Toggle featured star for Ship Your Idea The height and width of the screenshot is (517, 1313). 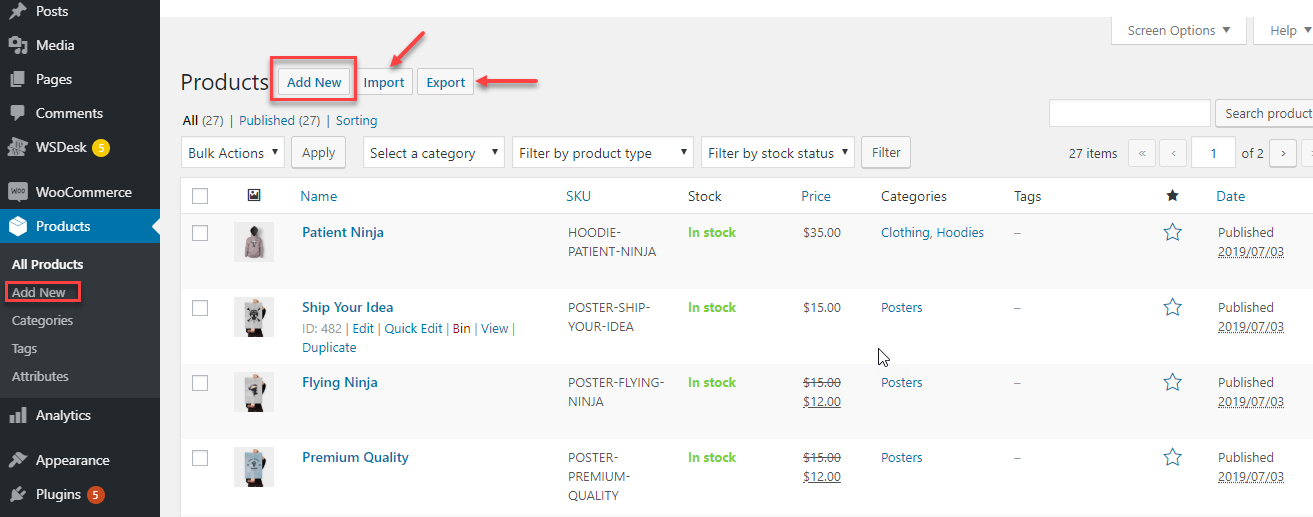tap(1173, 307)
